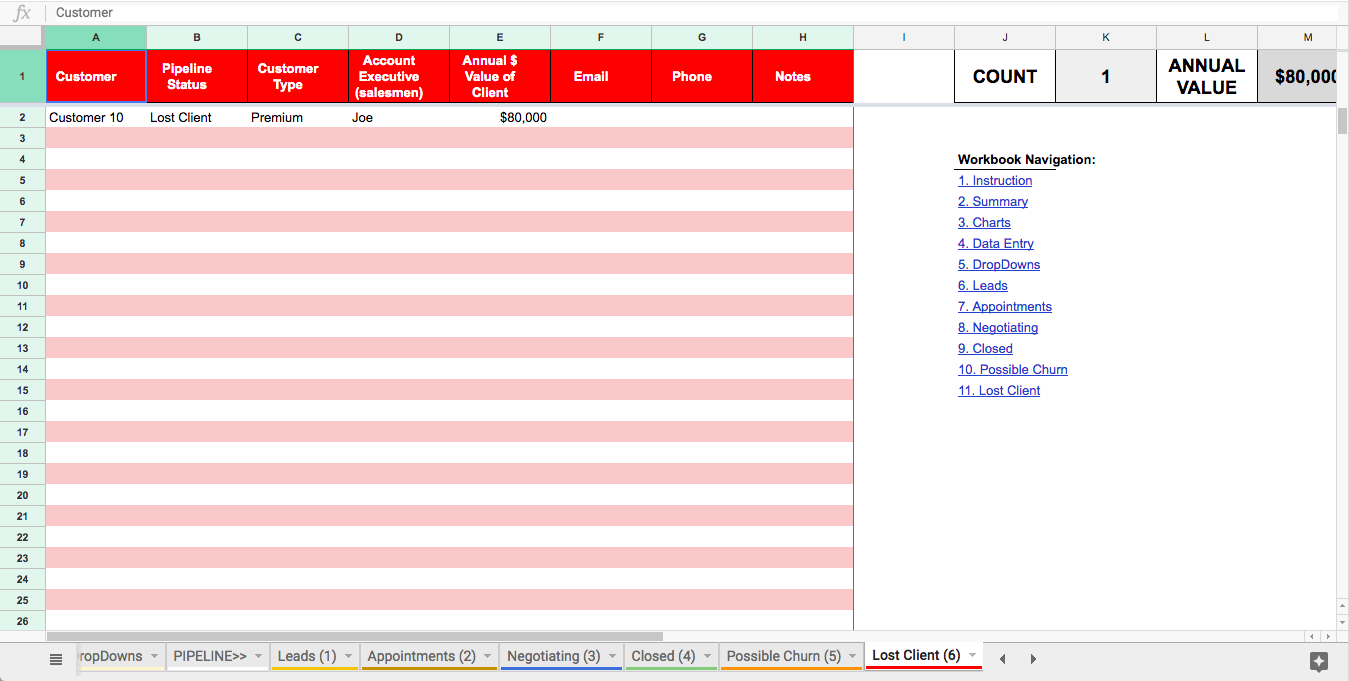Select the Account Executive (salesmen) header cell

[x=399, y=76]
